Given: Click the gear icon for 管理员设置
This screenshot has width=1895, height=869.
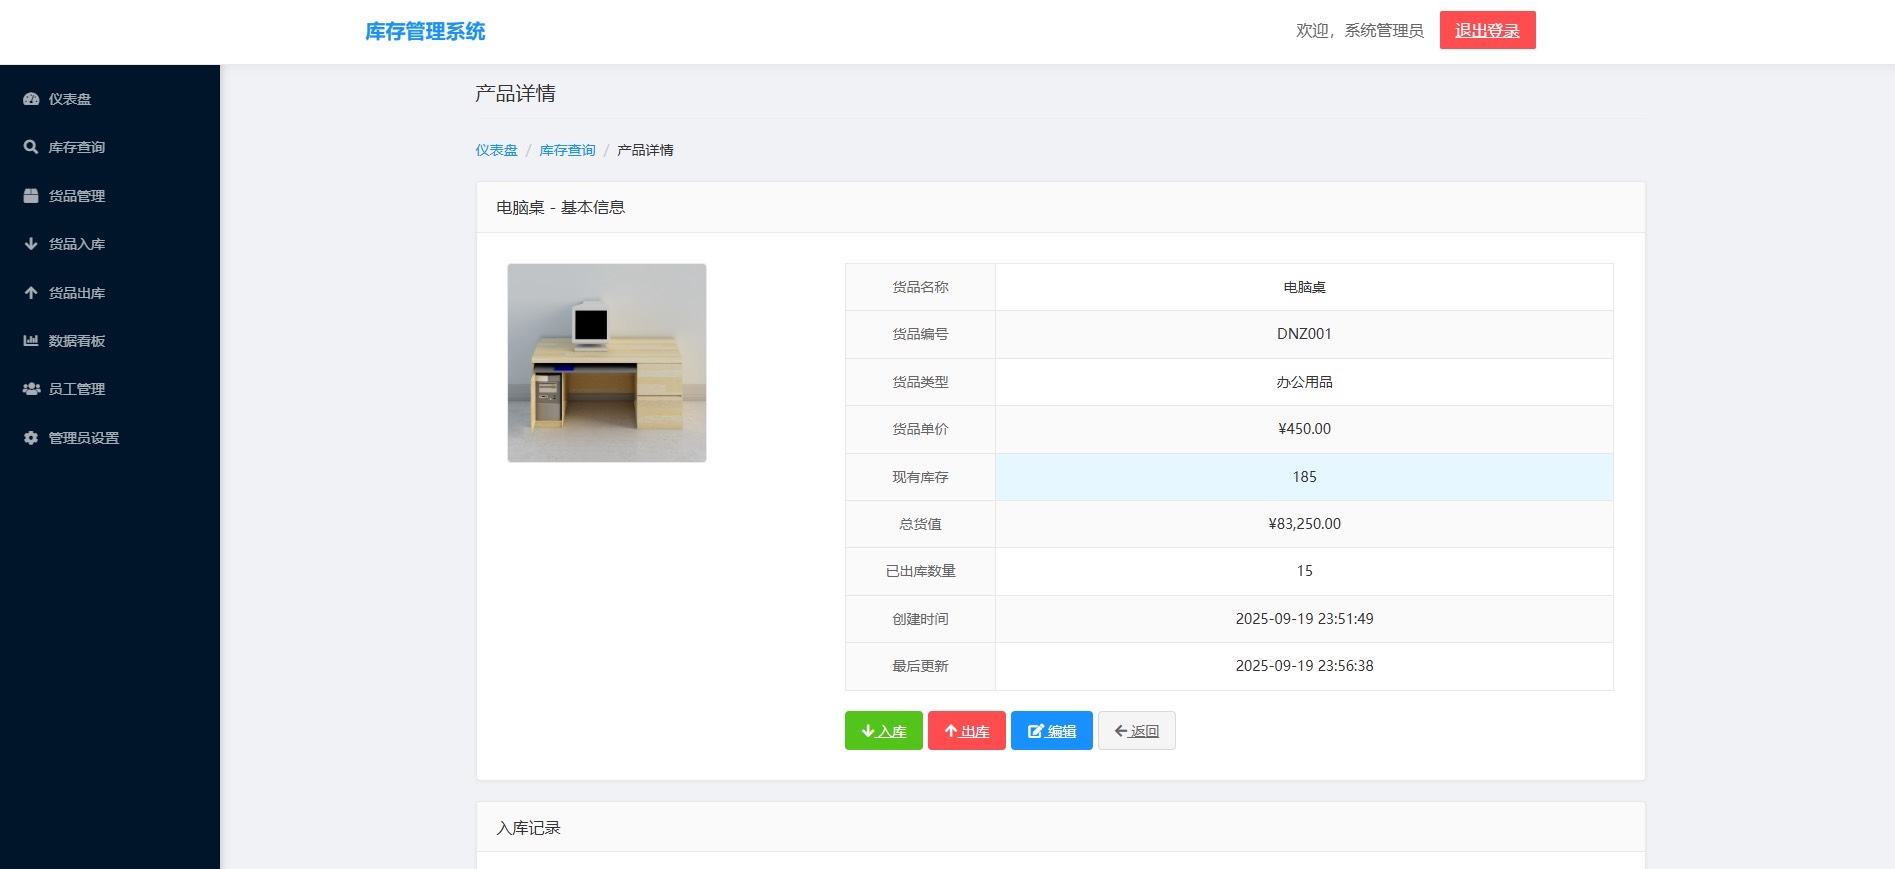Looking at the screenshot, I should point(31,438).
